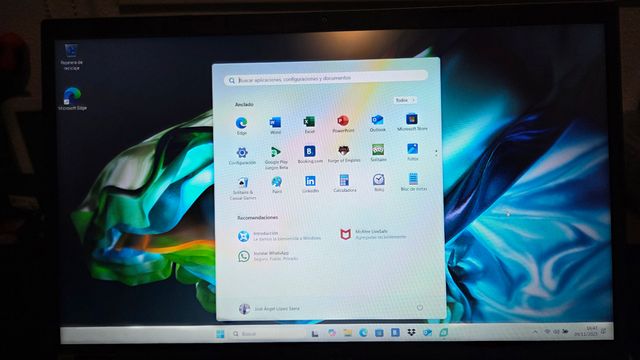Go to next page of pinned apps
The height and width of the screenshot is (360, 640).
click(x=436, y=156)
